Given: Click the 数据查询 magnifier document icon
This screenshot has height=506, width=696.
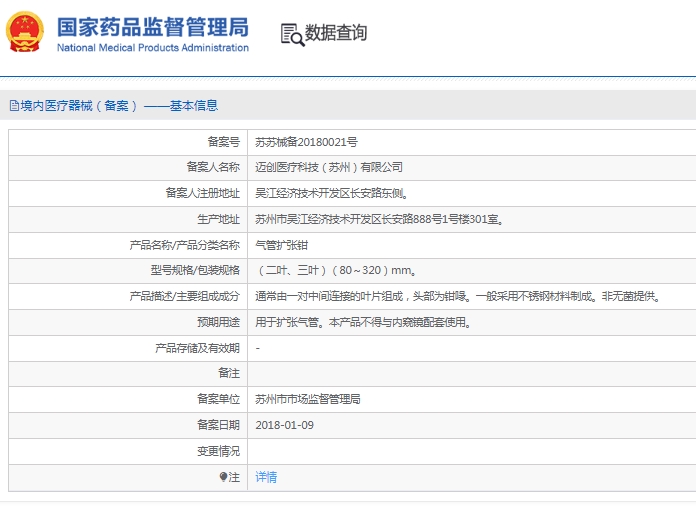Looking at the screenshot, I should (293, 35).
